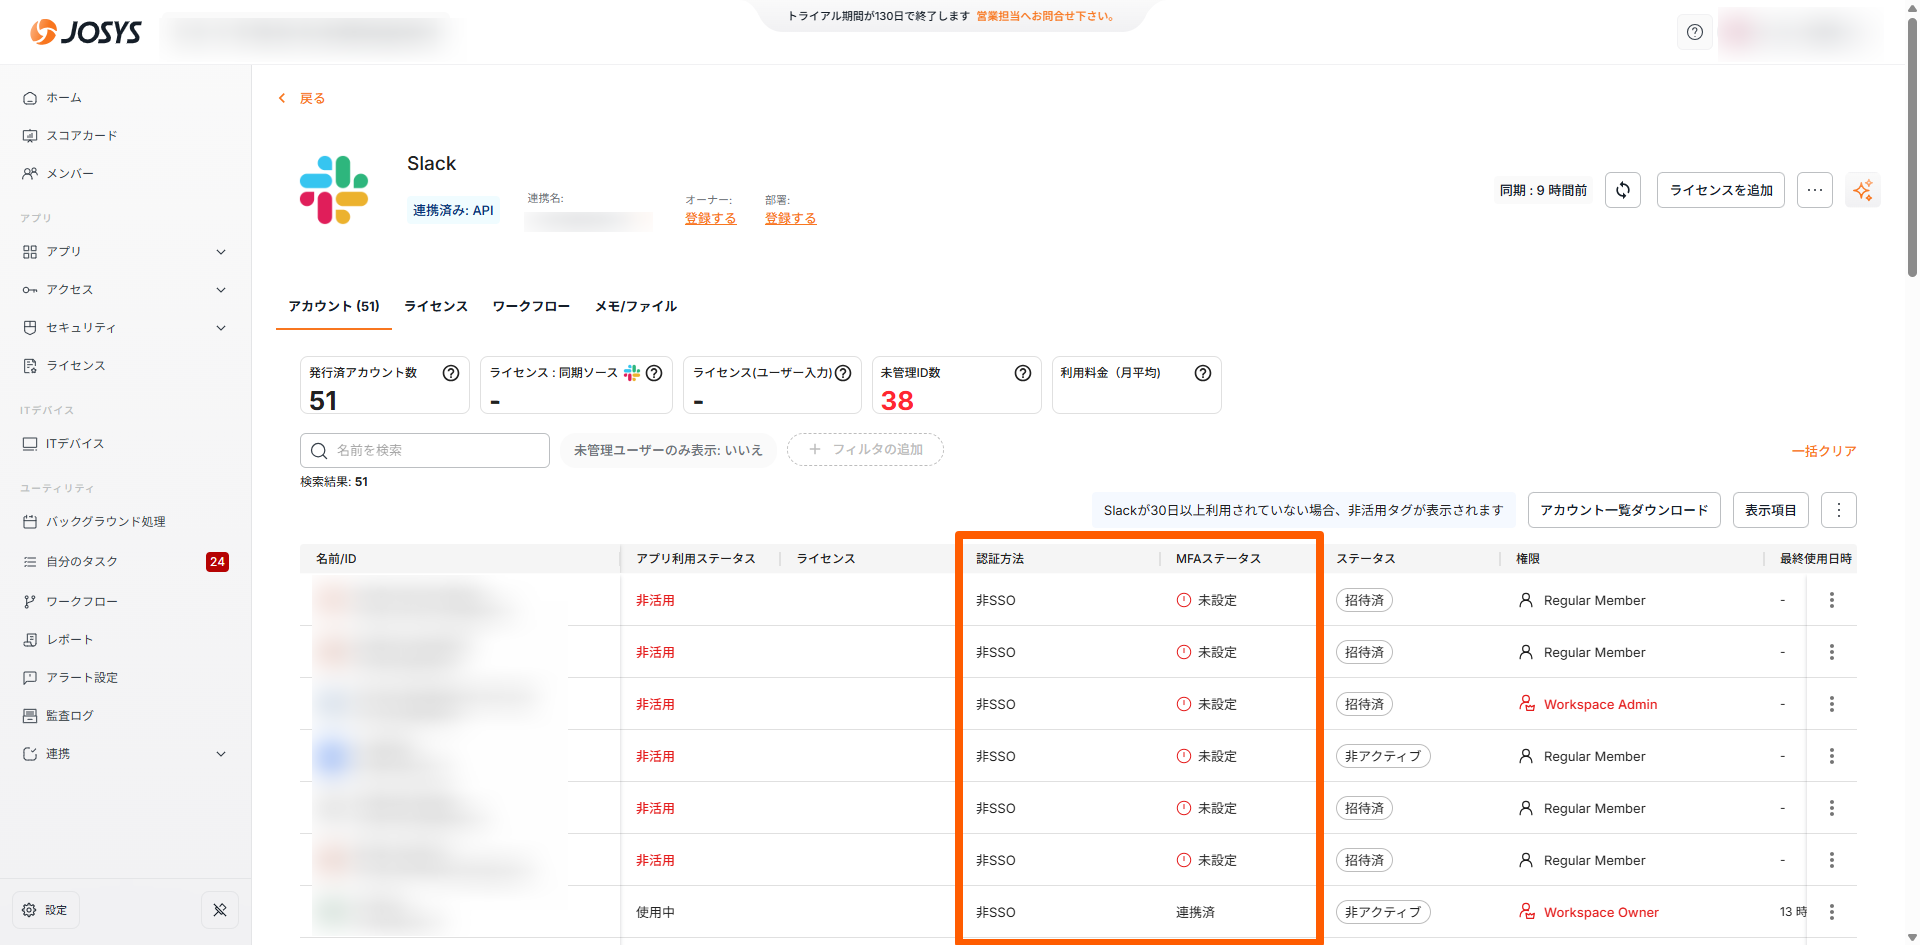Viewport: 1920px width, 945px height.
Task: Collapse the sidebar using pin icon
Action: pos(220,910)
